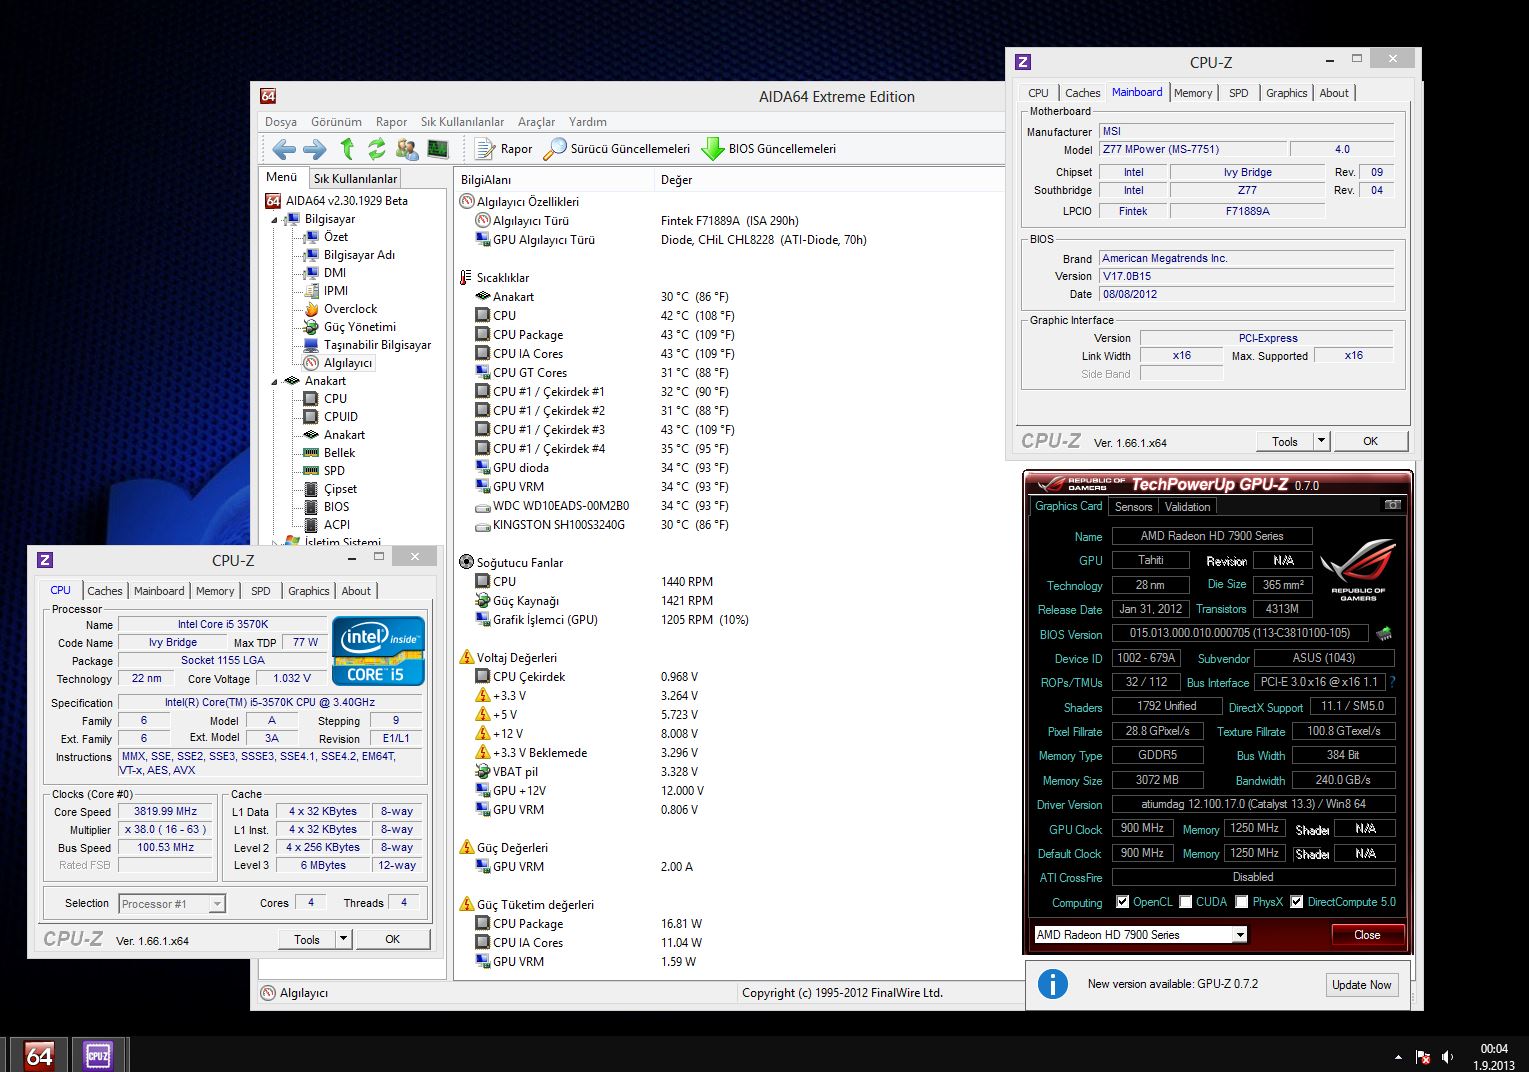Open the Yardım menu

(588, 122)
